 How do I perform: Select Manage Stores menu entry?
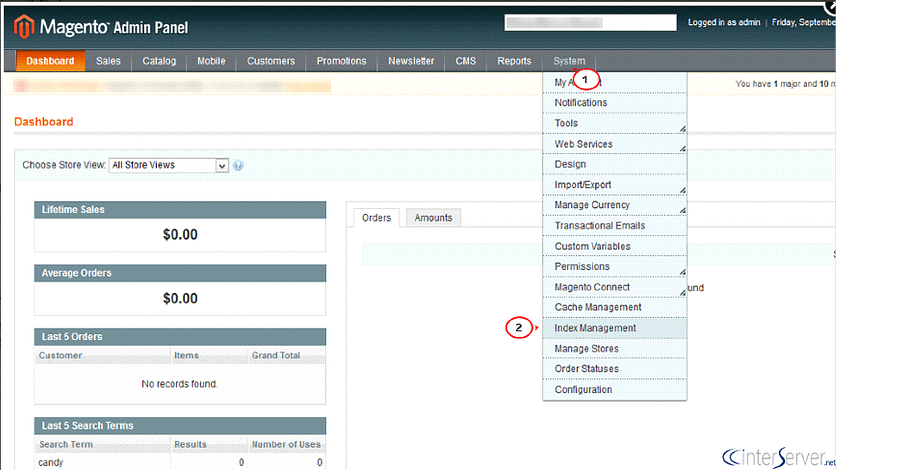tap(586, 349)
